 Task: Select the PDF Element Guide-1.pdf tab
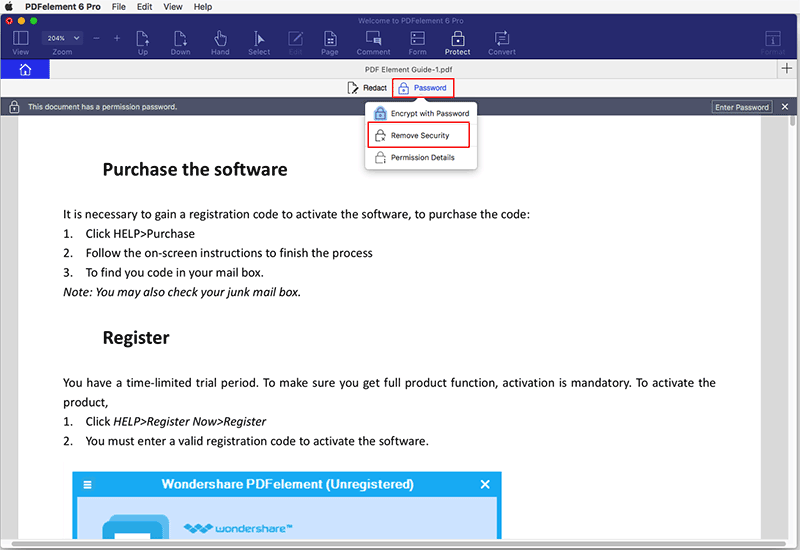point(408,69)
